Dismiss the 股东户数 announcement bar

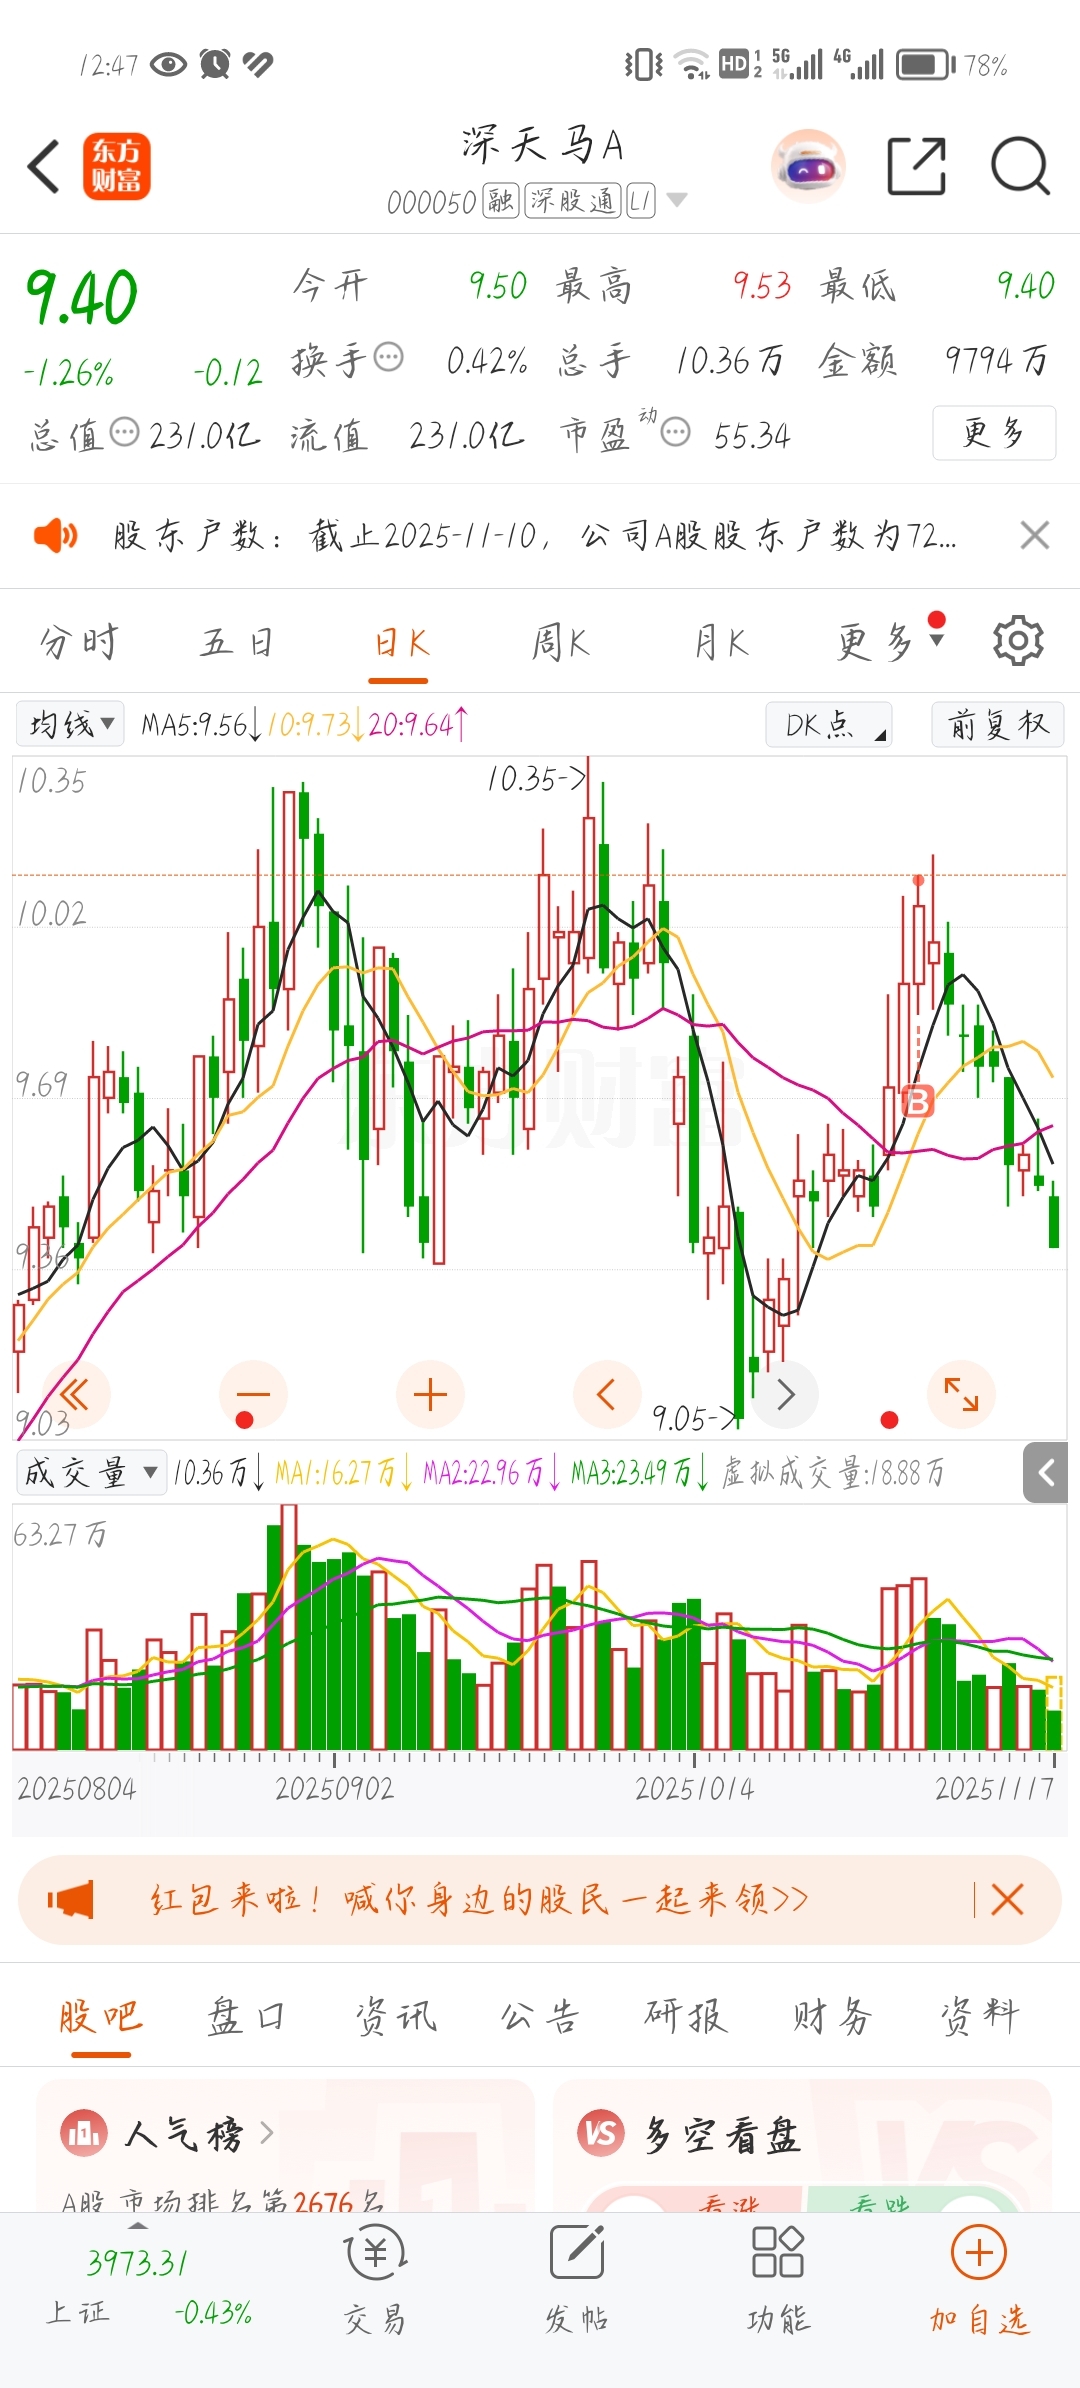tap(1035, 536)
